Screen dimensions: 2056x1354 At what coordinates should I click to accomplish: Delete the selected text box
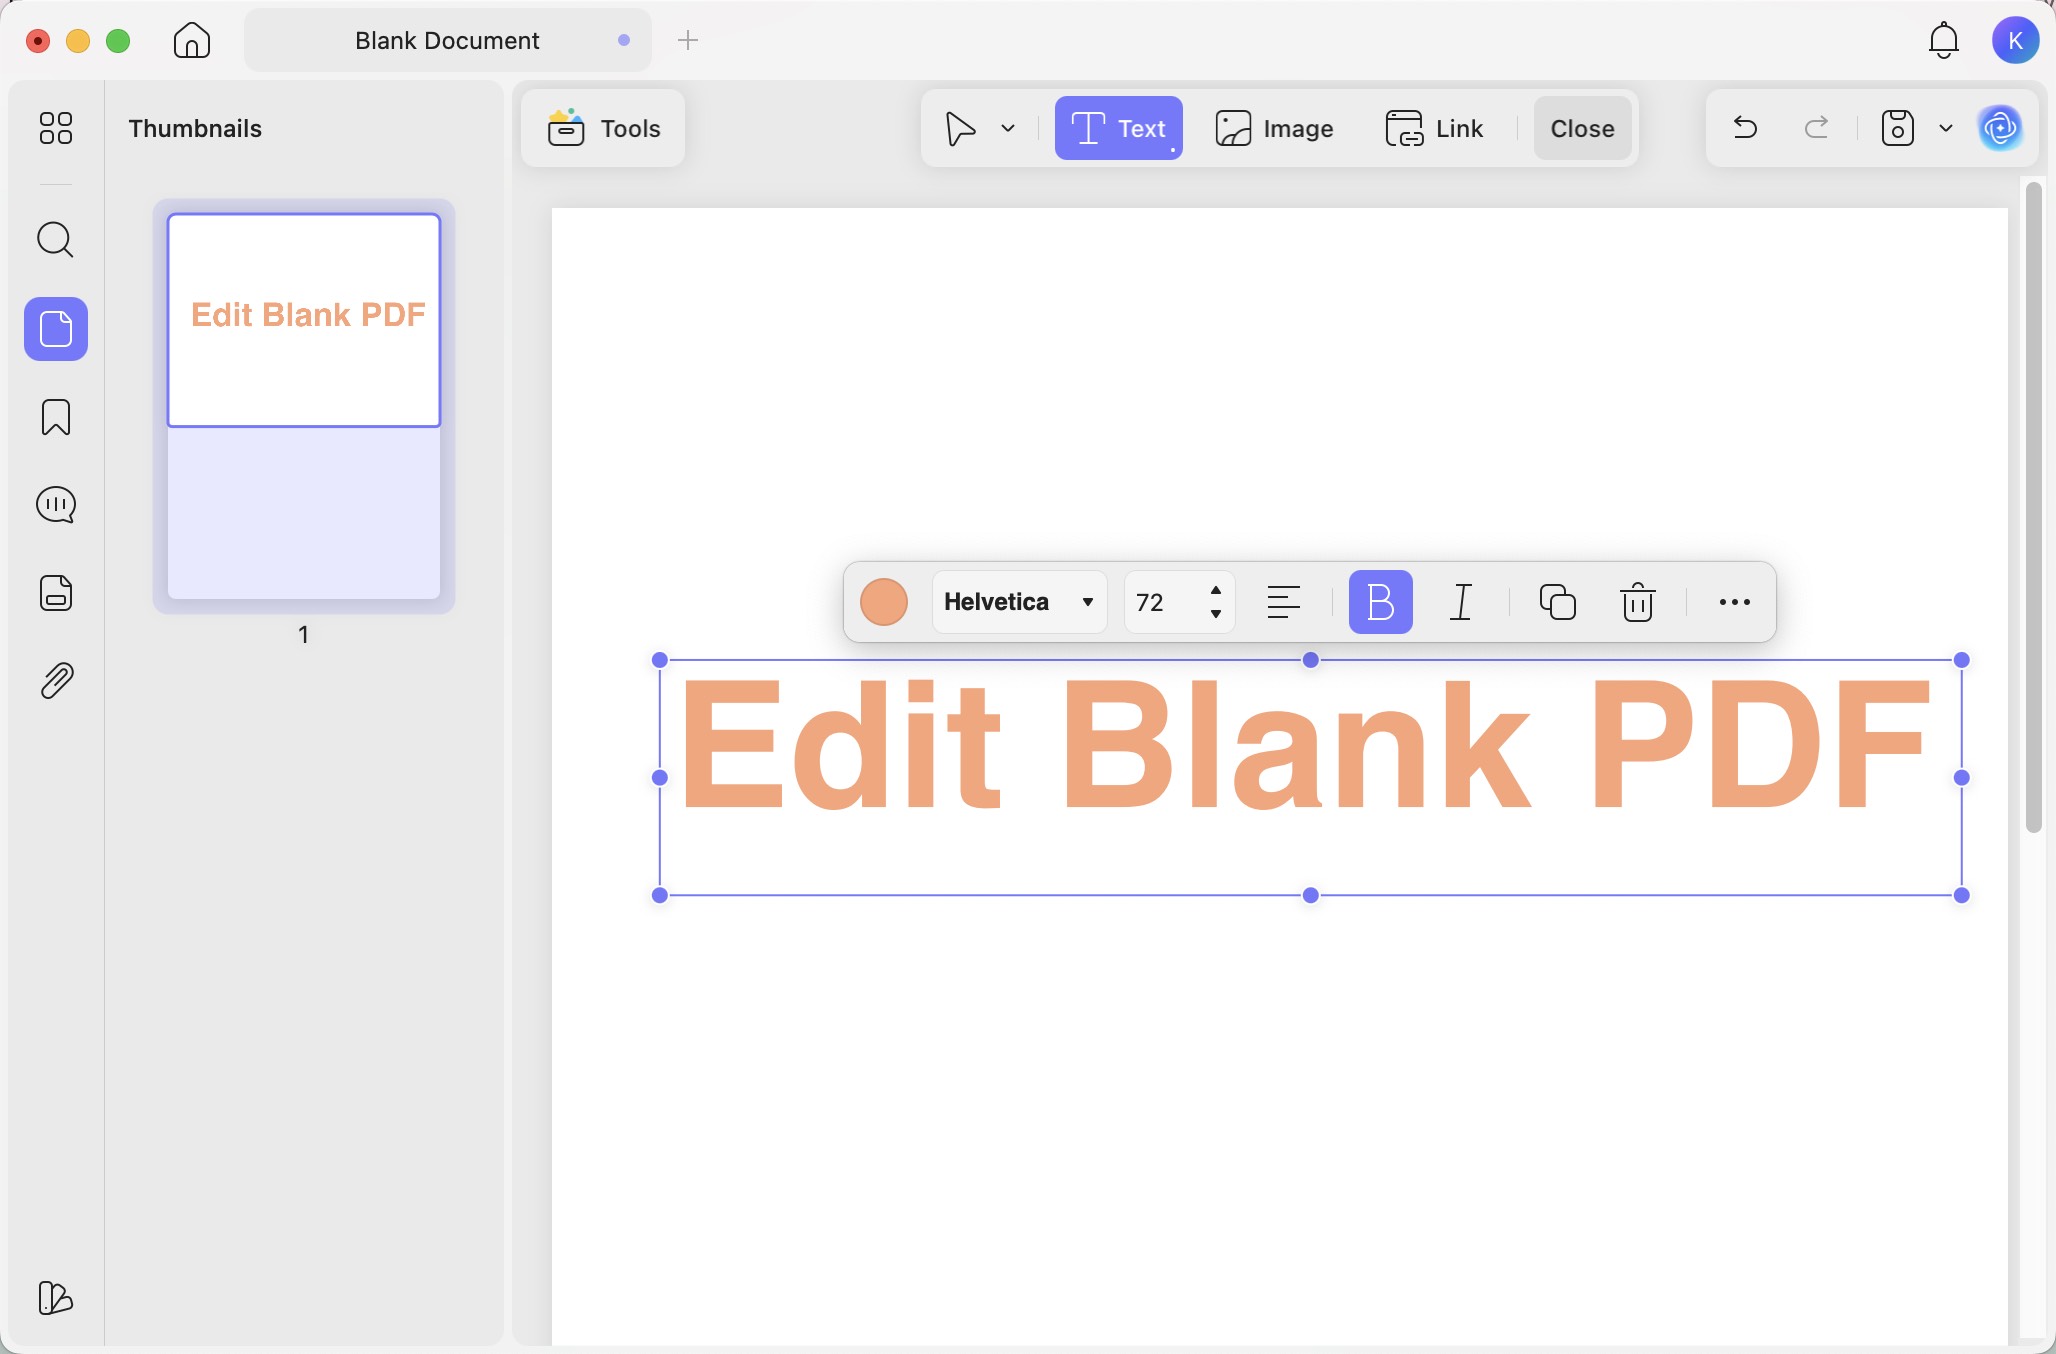point(1637,602)
